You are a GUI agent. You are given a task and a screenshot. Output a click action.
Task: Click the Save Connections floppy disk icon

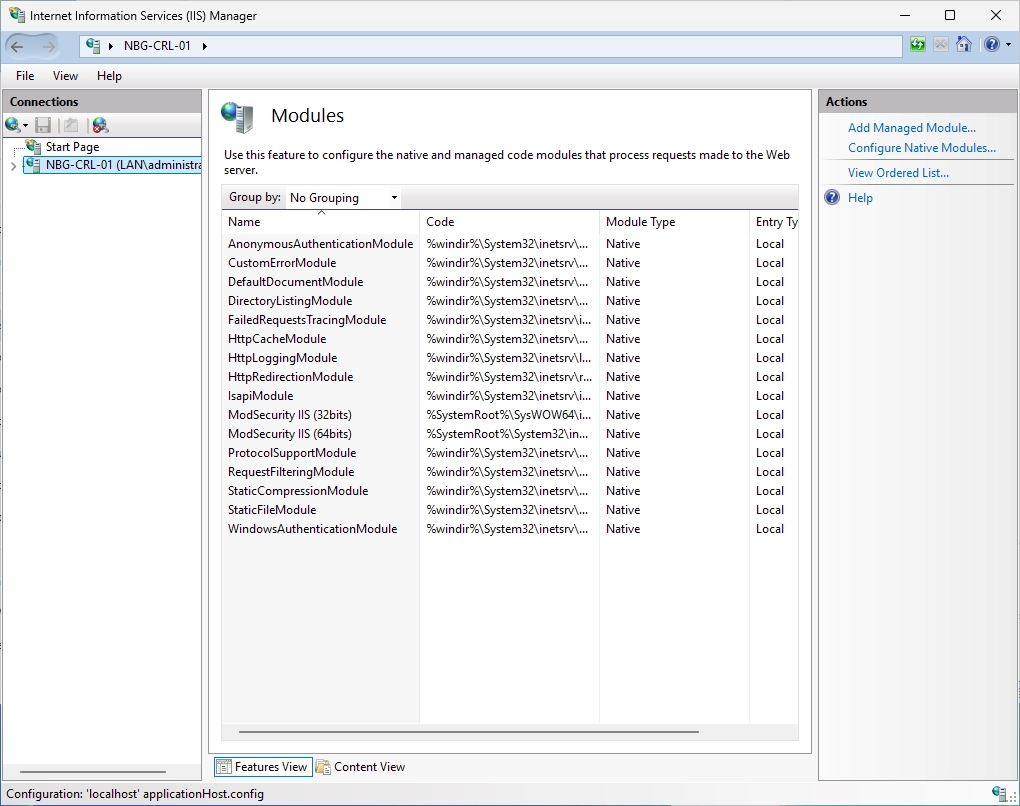click(x=43, y=125)
